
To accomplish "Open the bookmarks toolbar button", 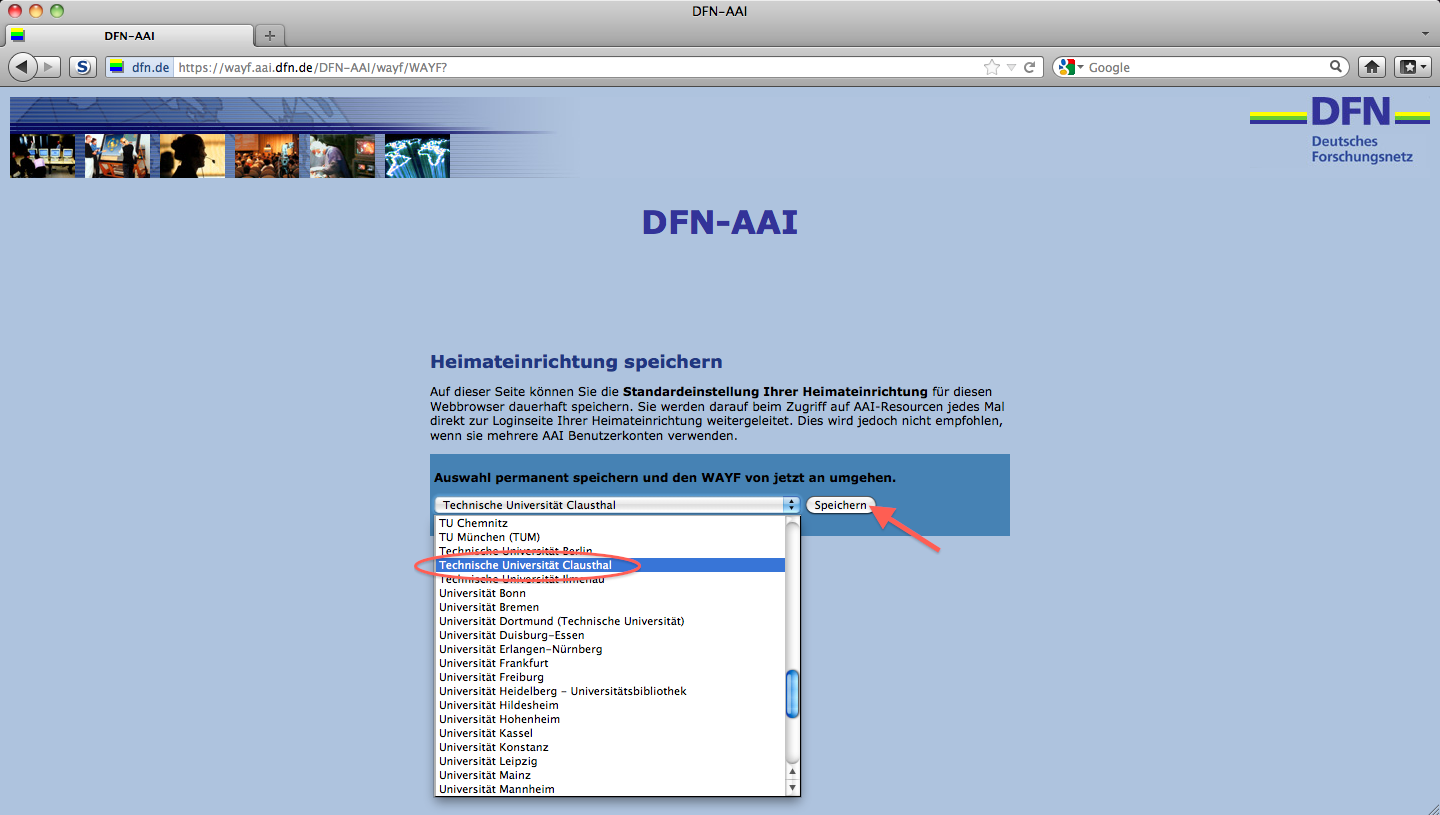I will click(x=1410, y=67).
